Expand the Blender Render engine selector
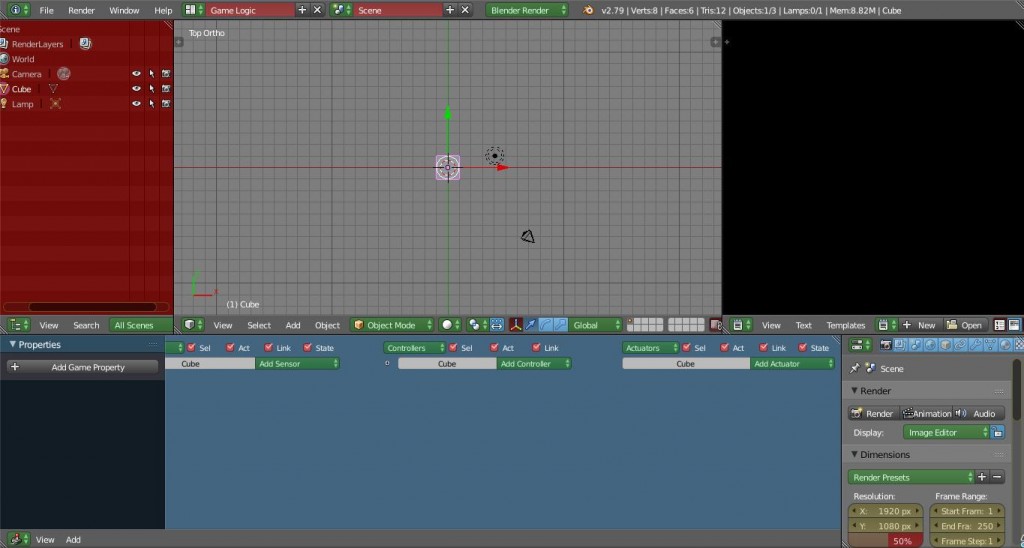Image resolution: width=1024 pixels, height=548 pixels. click(527, 10)
